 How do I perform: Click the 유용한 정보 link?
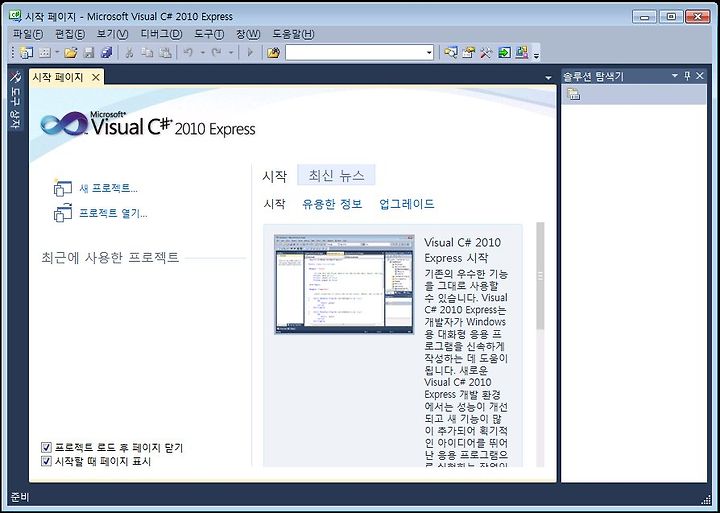pyautogui.click(x=332, y=203)
